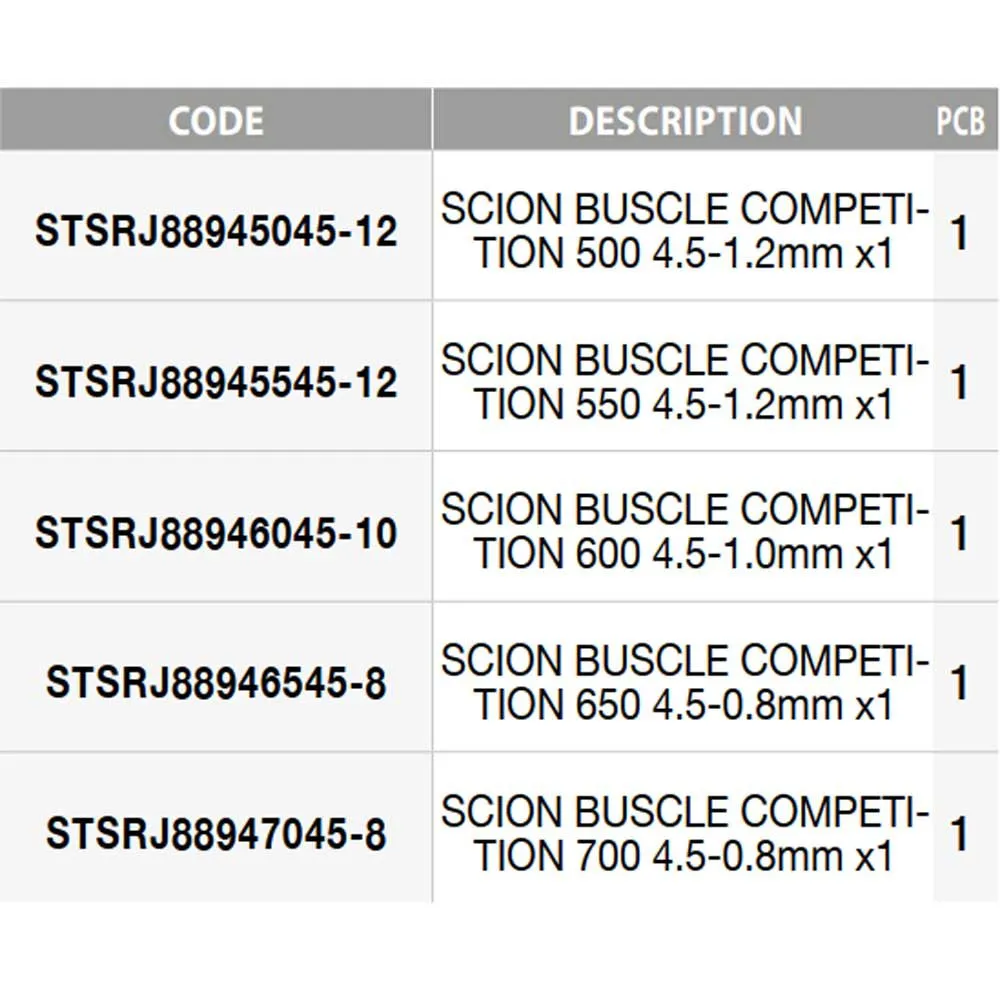The image size is (1000, 1000).
Task: Select product code STSRJ88946045-10
Action: click(216, 533)
